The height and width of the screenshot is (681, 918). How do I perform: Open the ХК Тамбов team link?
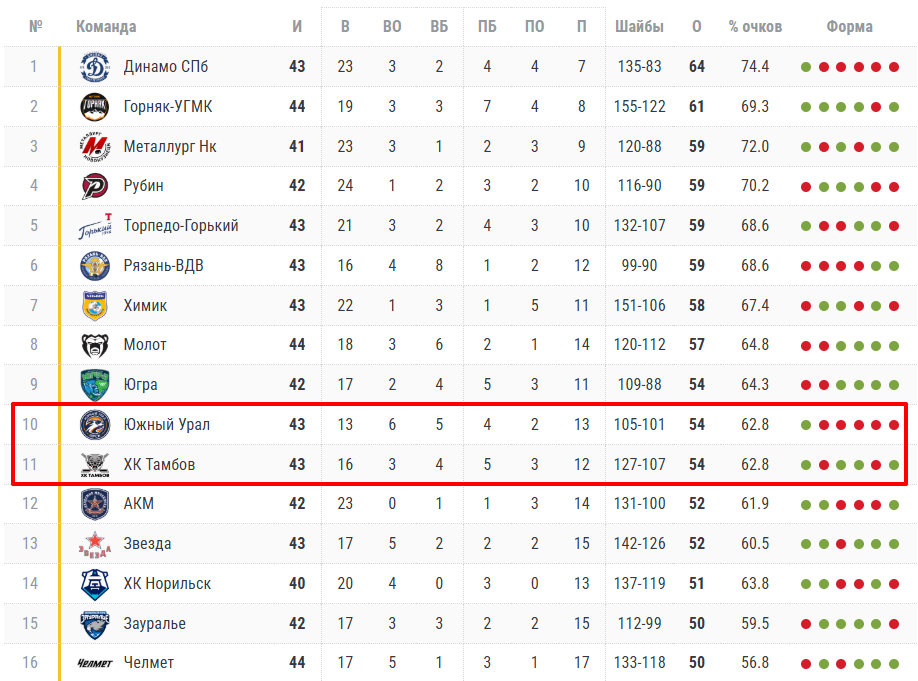(159, 465)
